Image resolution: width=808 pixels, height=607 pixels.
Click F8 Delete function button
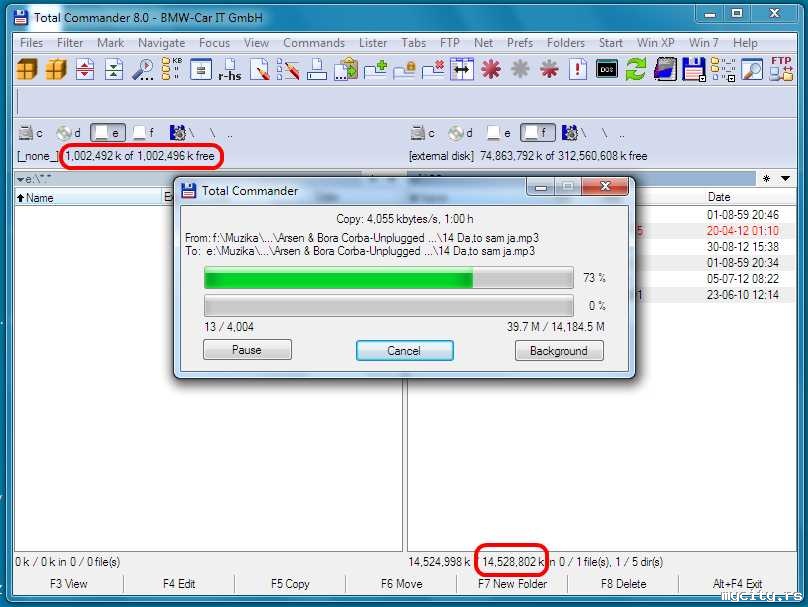624,584
